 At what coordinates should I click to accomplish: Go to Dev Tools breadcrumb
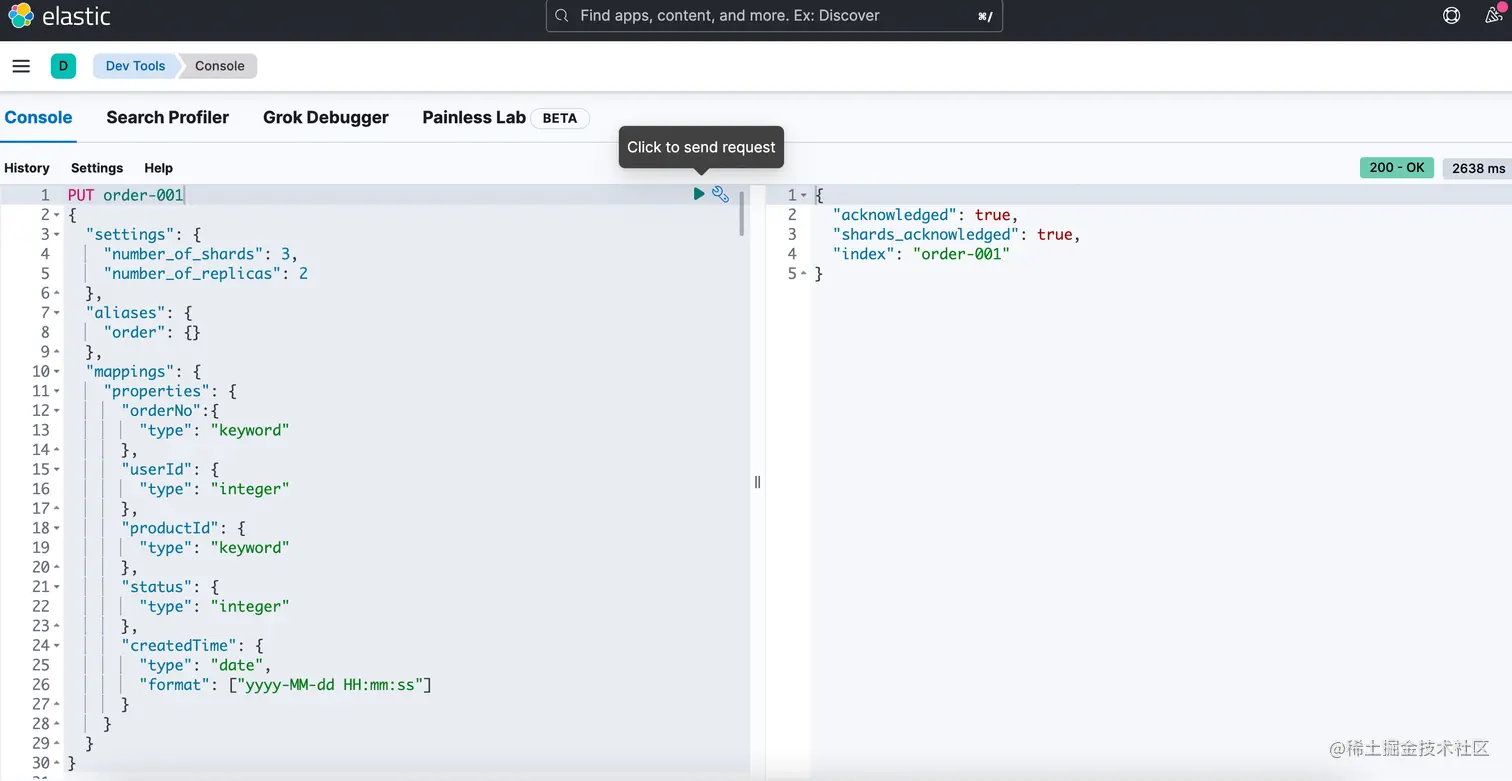pos(135,66)
